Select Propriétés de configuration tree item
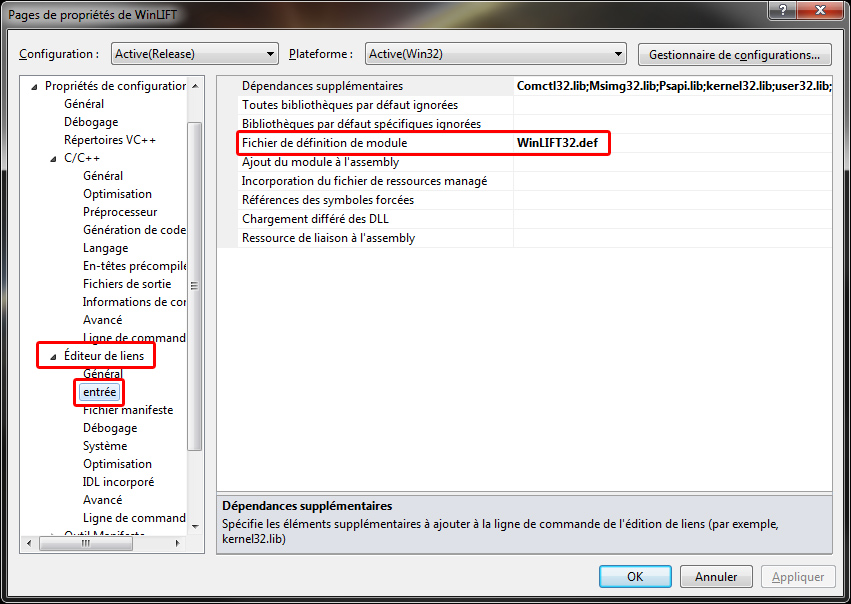 115,86
